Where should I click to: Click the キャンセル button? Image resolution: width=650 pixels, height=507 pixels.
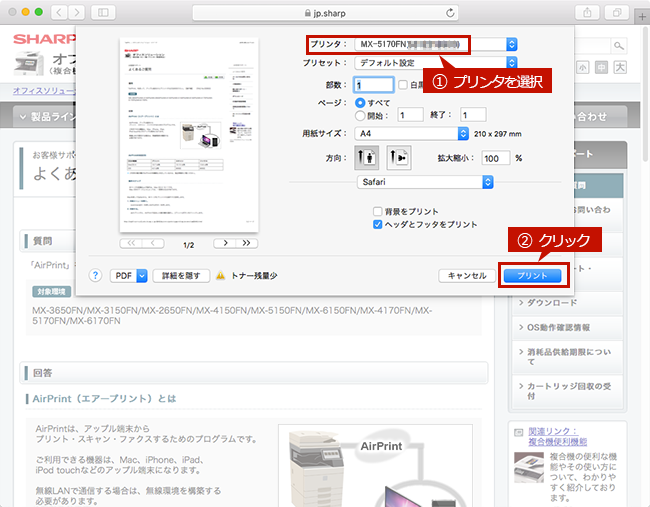point(467,276)
